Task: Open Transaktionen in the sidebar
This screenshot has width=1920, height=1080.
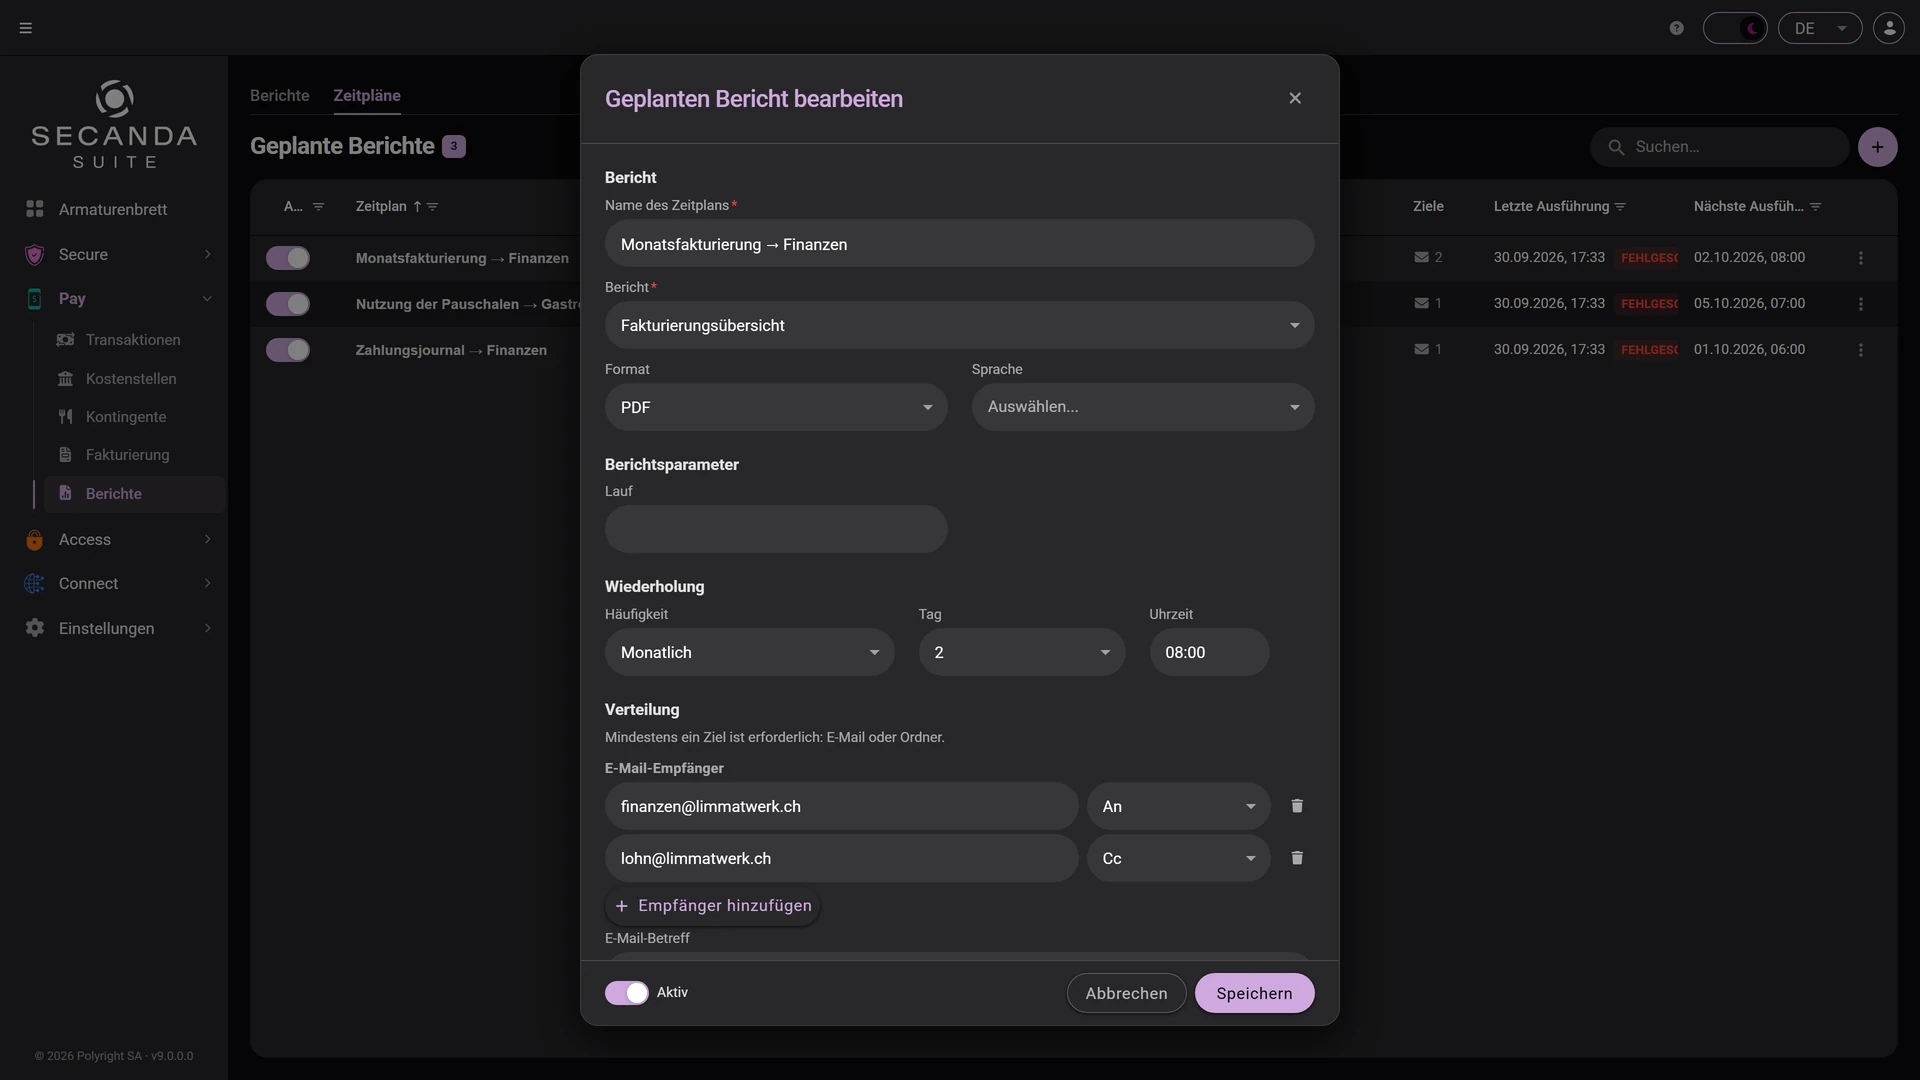Action: [x=133, y=340]
